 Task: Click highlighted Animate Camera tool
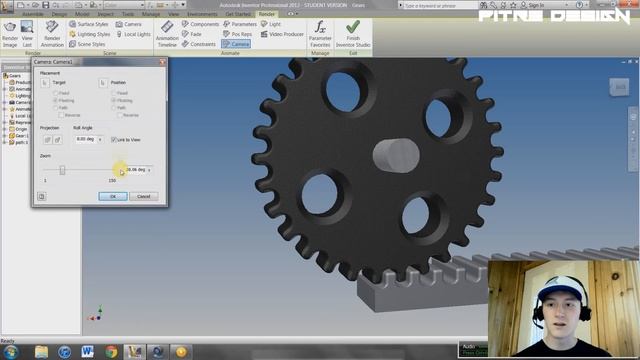(x=236, y=44)
